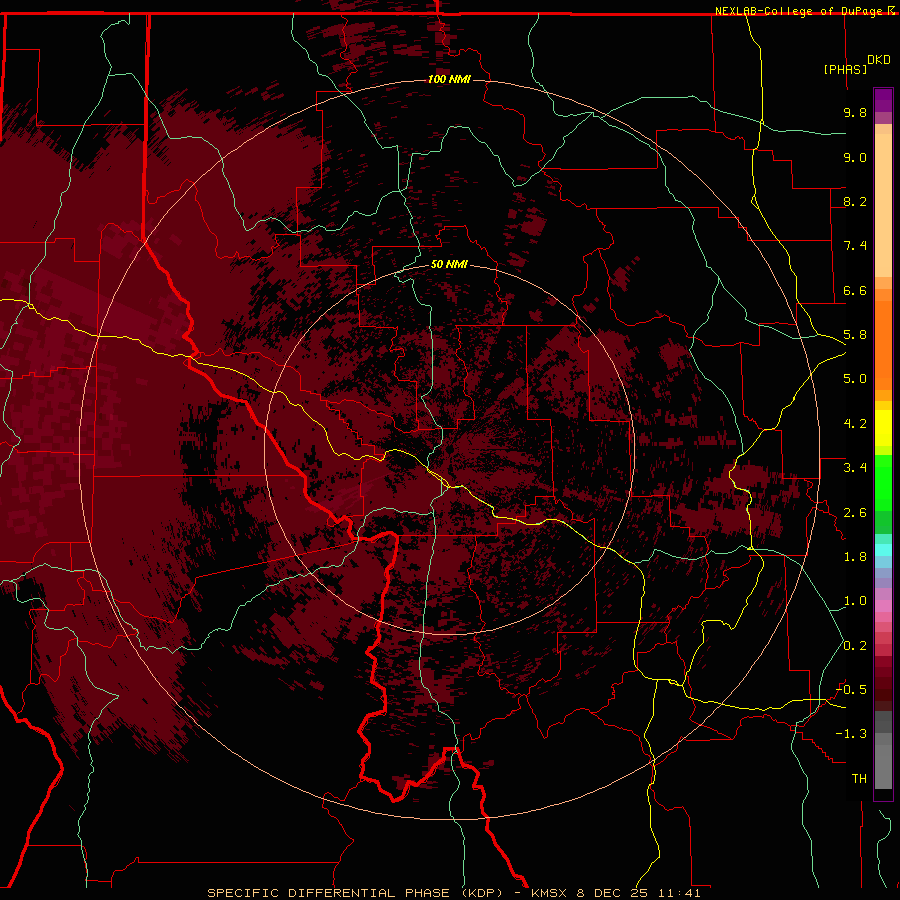Click the TH label on the legend
This screenshot has width=900, height=900.
859,779
